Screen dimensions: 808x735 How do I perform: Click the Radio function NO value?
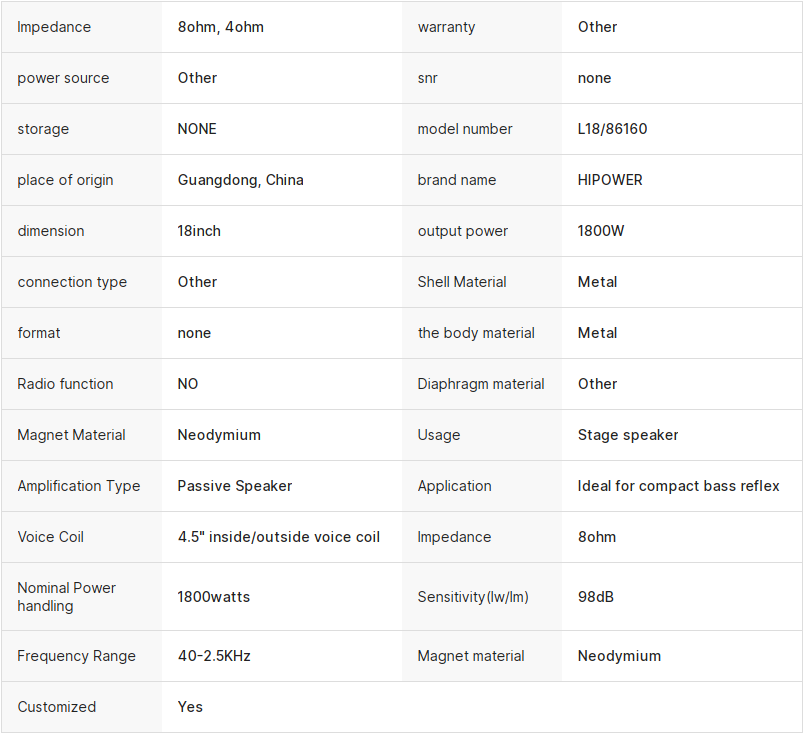(188, 384)
